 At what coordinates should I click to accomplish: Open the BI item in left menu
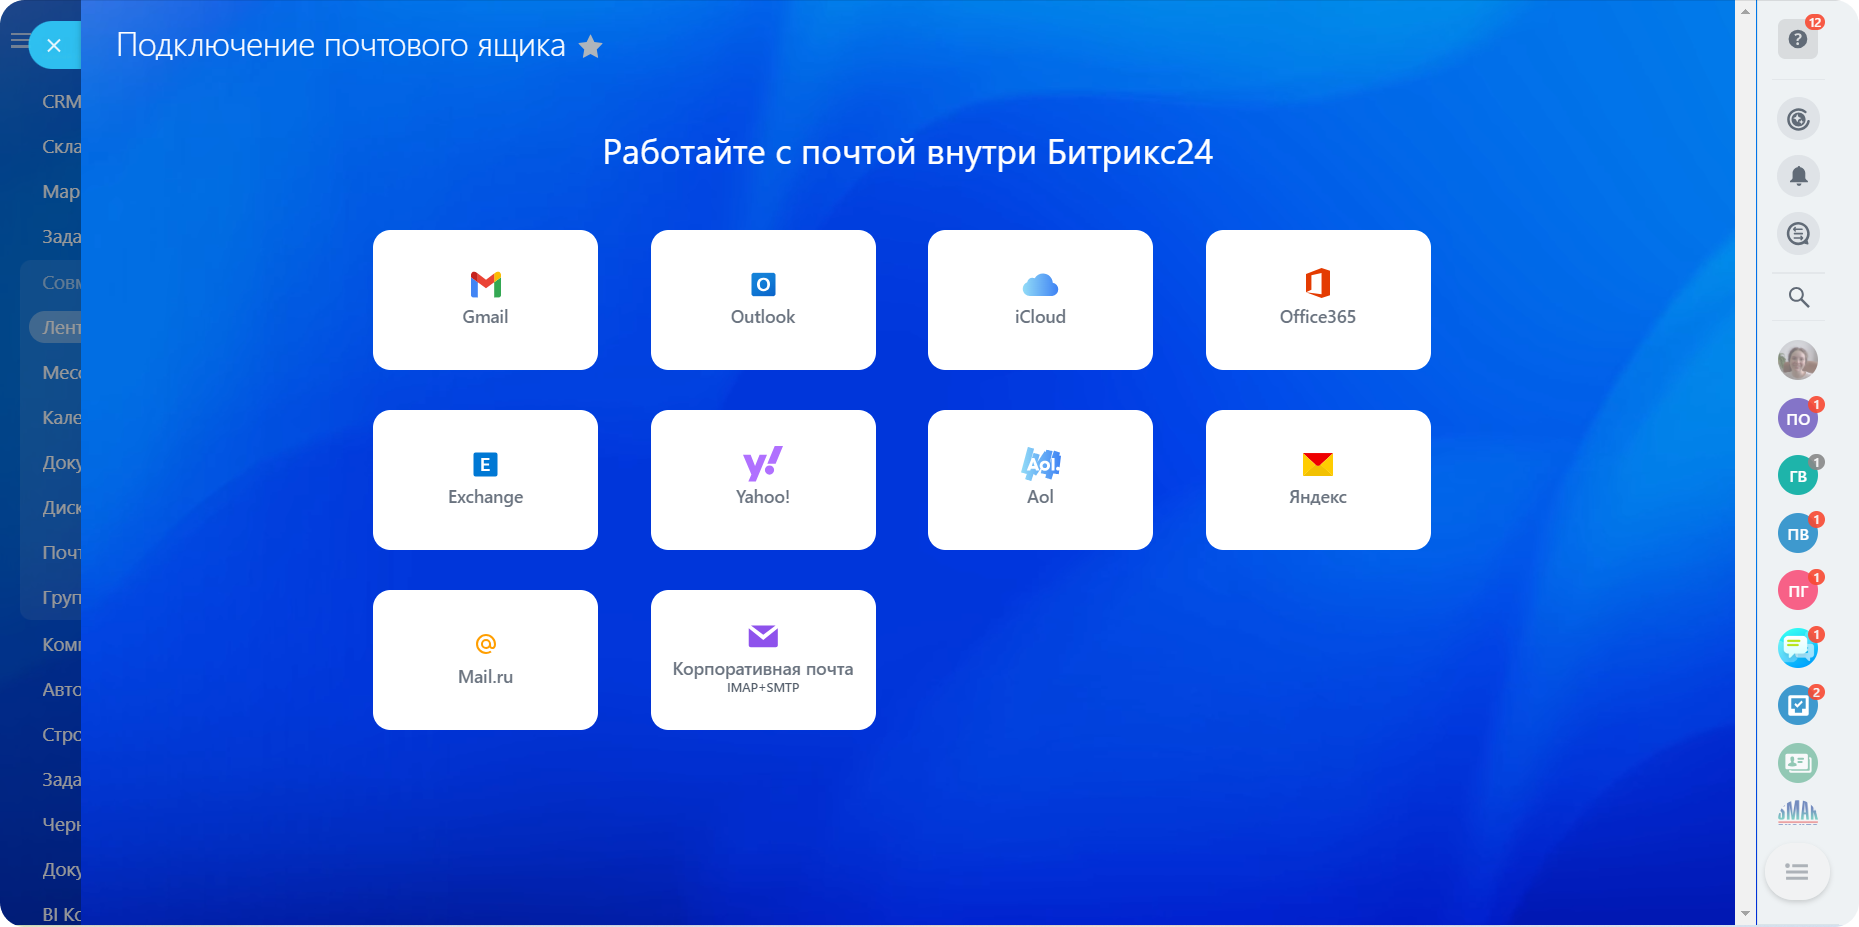tap(61, 914)
